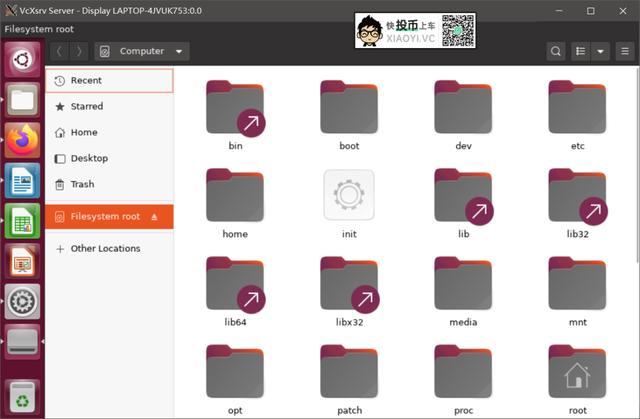
Task: Open view options dropdown arrow
Action: pyautogui.click(x=600, y=51)
